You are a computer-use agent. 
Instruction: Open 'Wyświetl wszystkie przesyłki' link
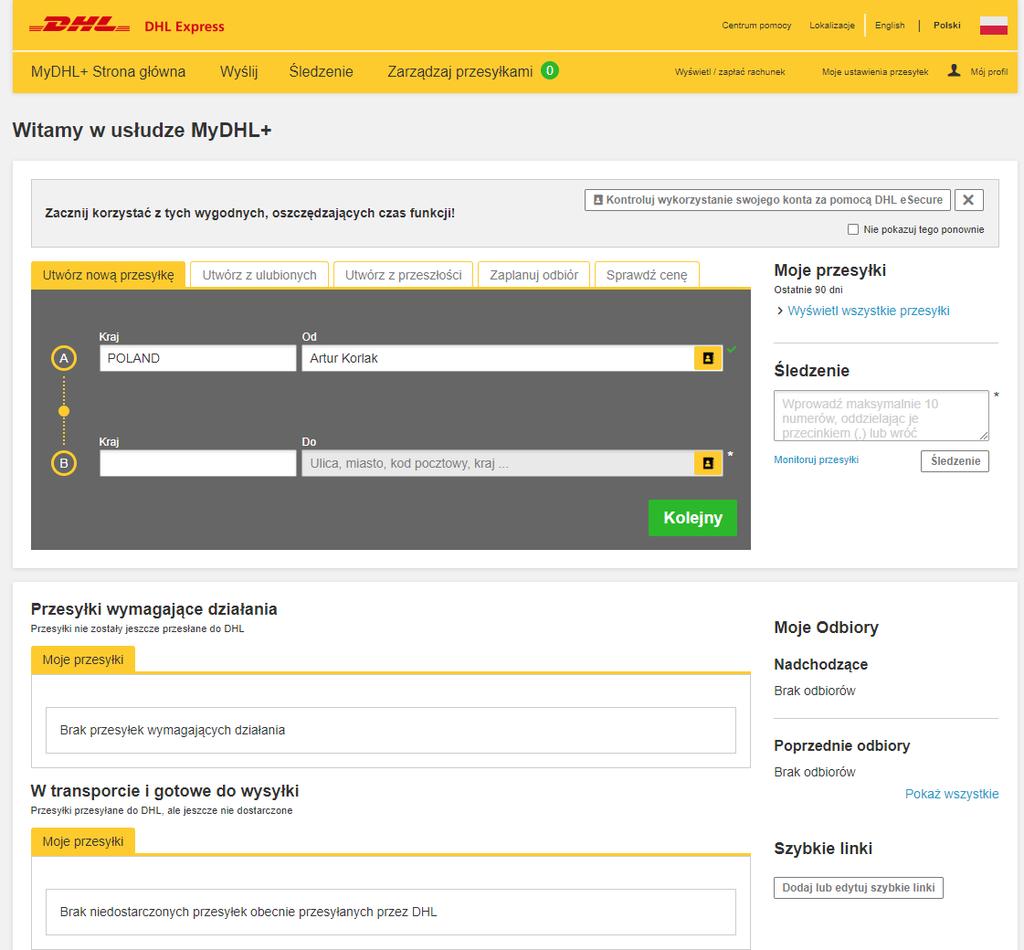coord(868,311)
